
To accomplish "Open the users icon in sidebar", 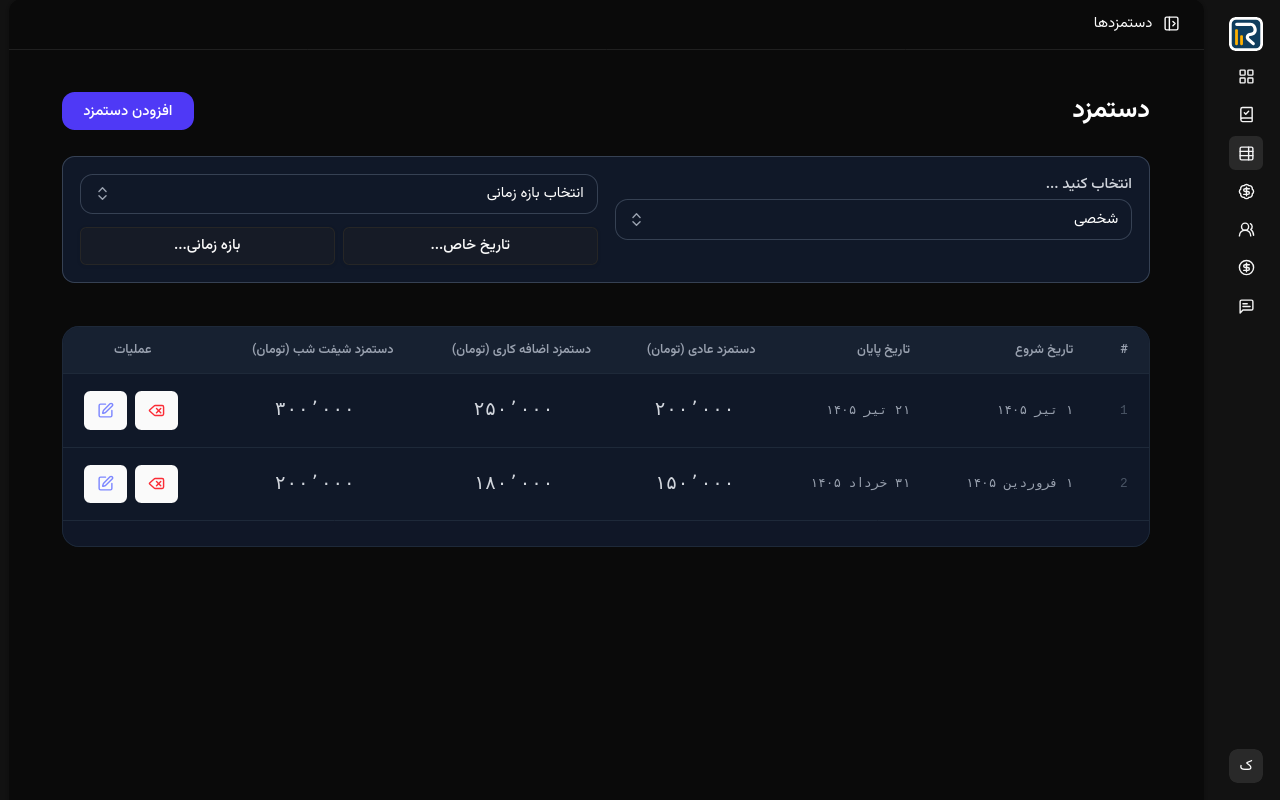I will point(1246,229).
